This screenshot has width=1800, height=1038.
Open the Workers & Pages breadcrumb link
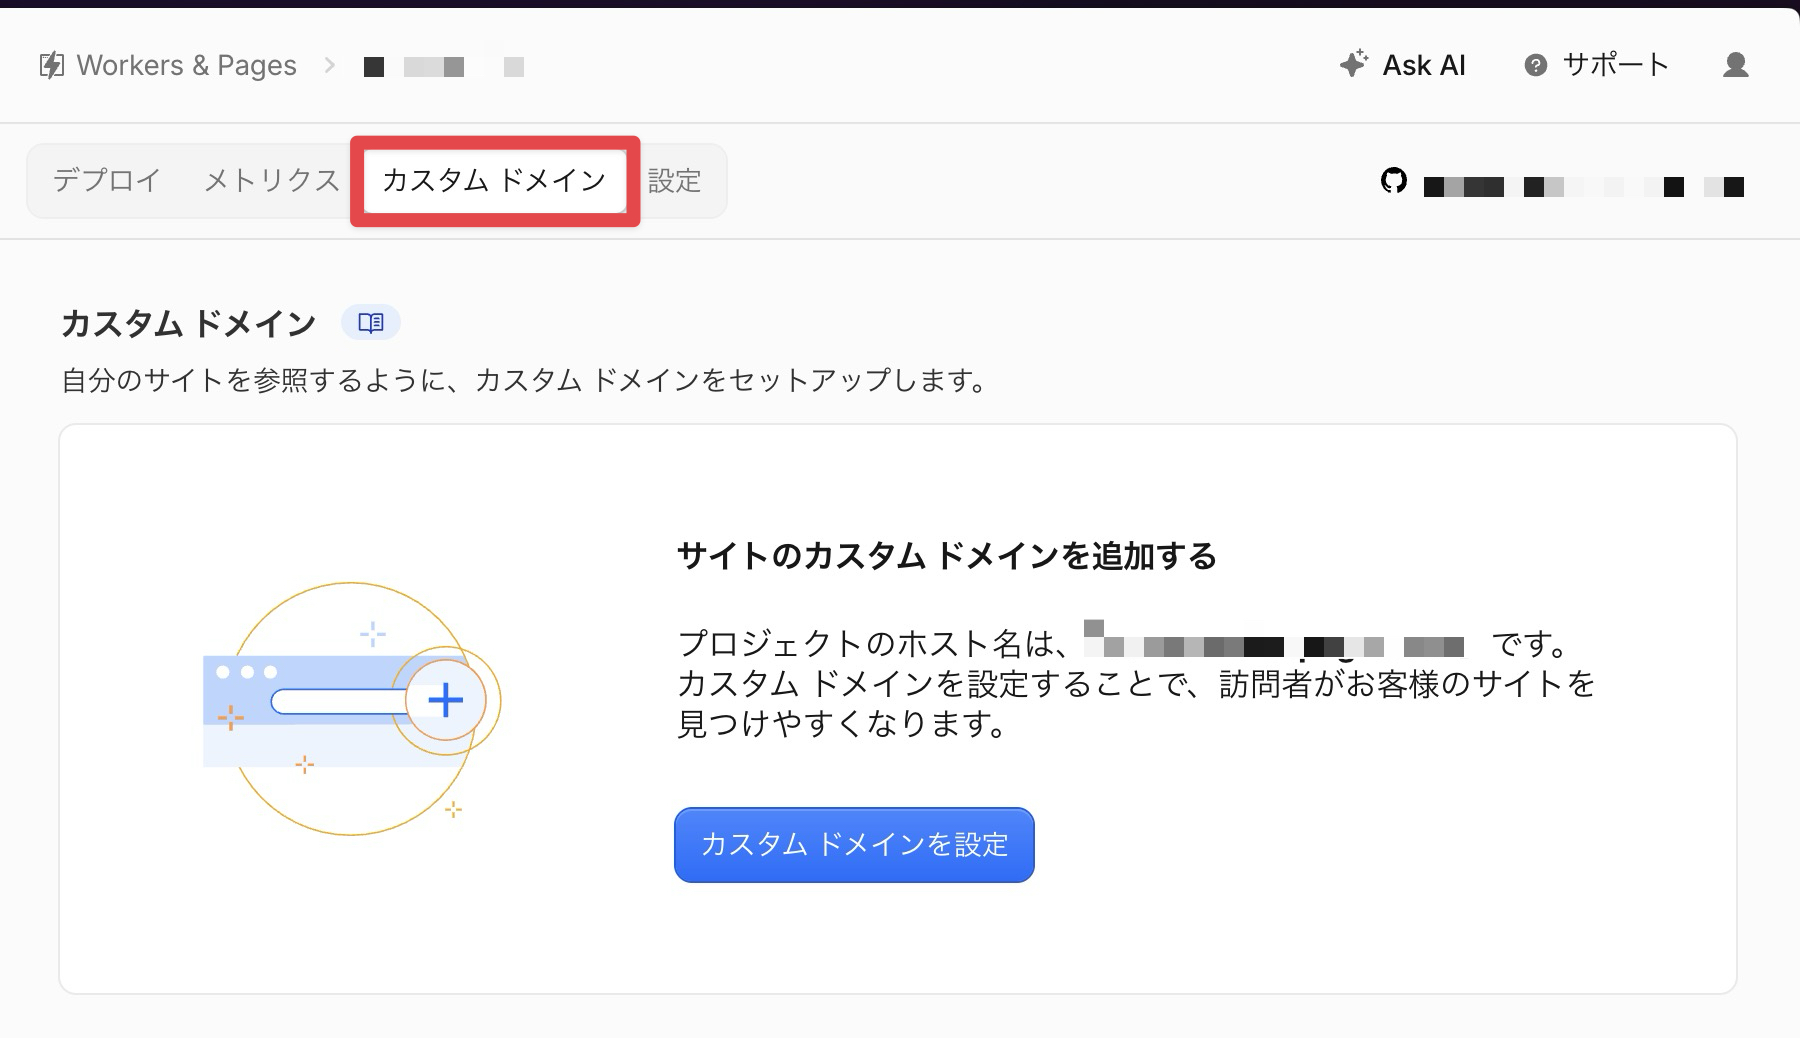tap(186, 65)
